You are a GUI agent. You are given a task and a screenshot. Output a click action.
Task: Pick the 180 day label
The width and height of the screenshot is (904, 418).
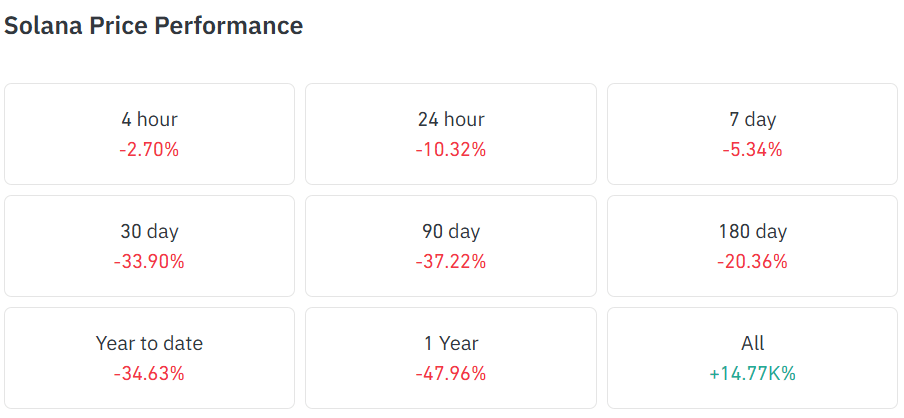pos(752,231)
